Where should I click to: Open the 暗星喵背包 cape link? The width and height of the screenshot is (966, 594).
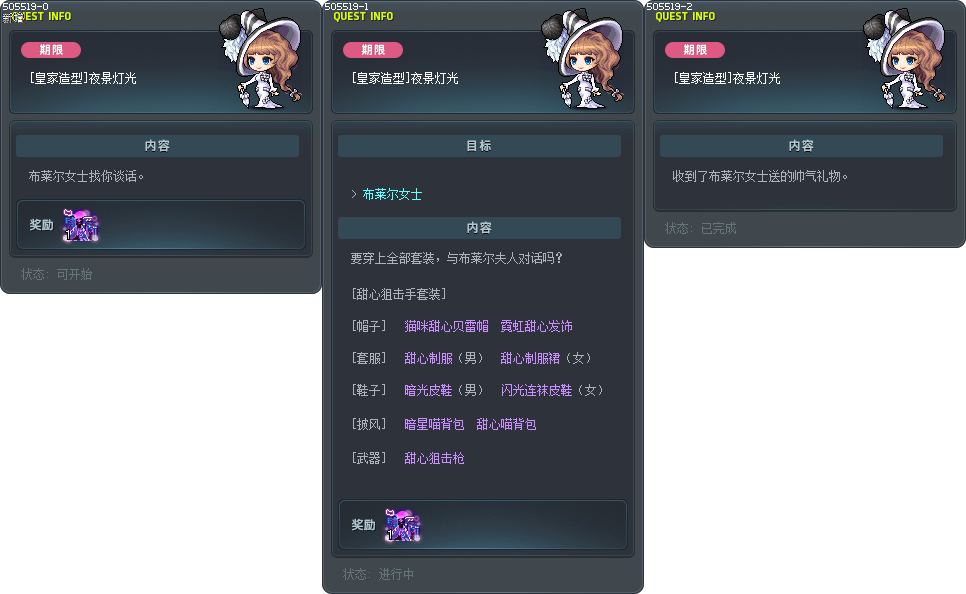click(x=434, y=424)
